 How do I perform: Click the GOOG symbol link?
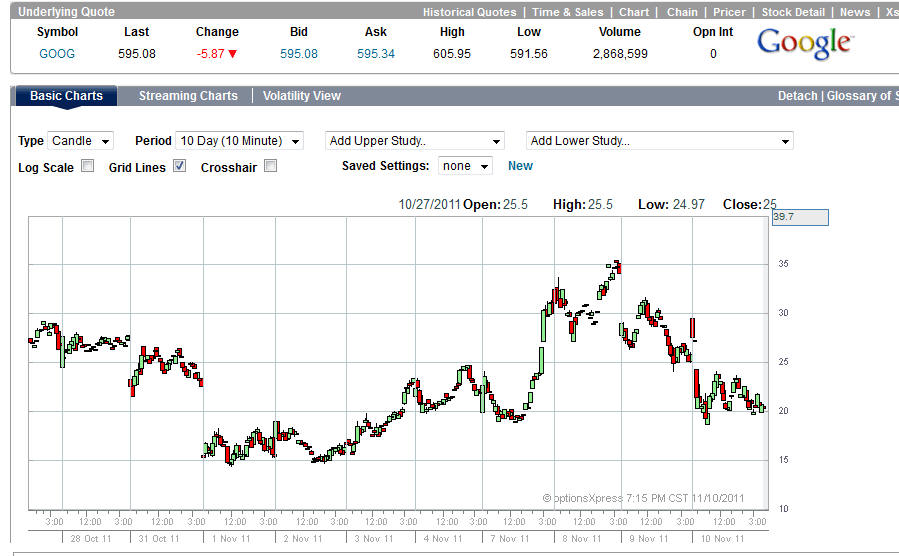coord(57,54)
